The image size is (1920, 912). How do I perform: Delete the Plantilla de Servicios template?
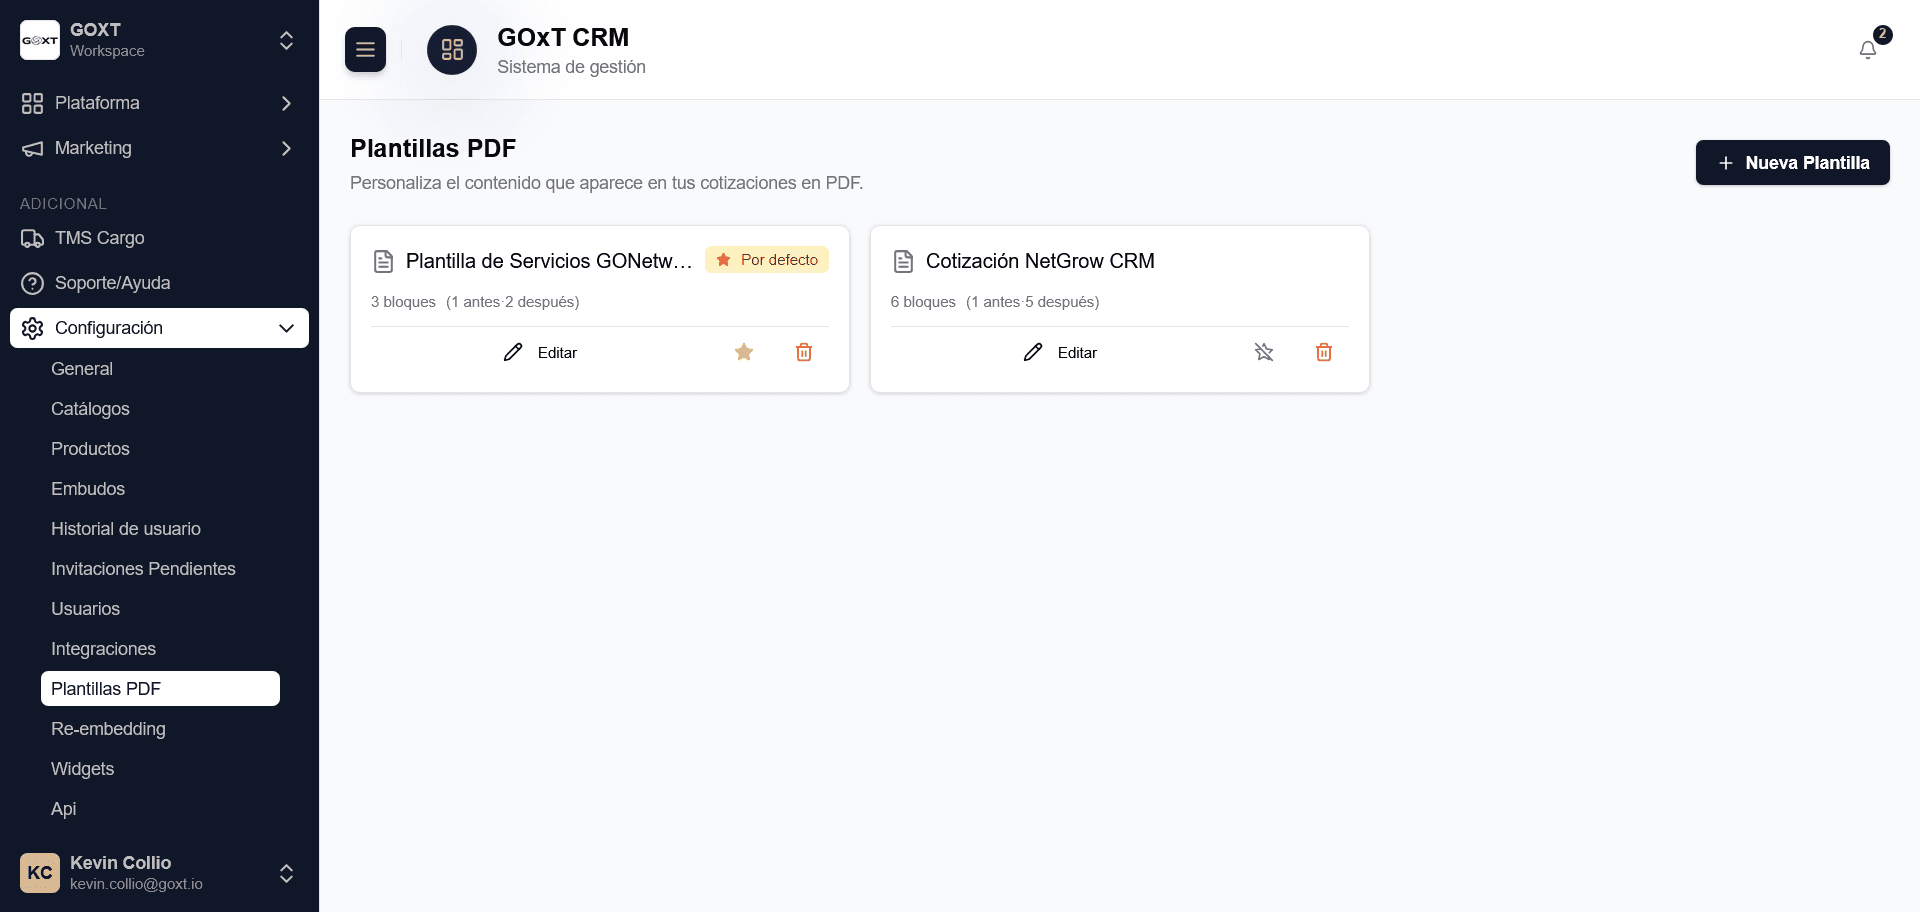coord(804,352)
